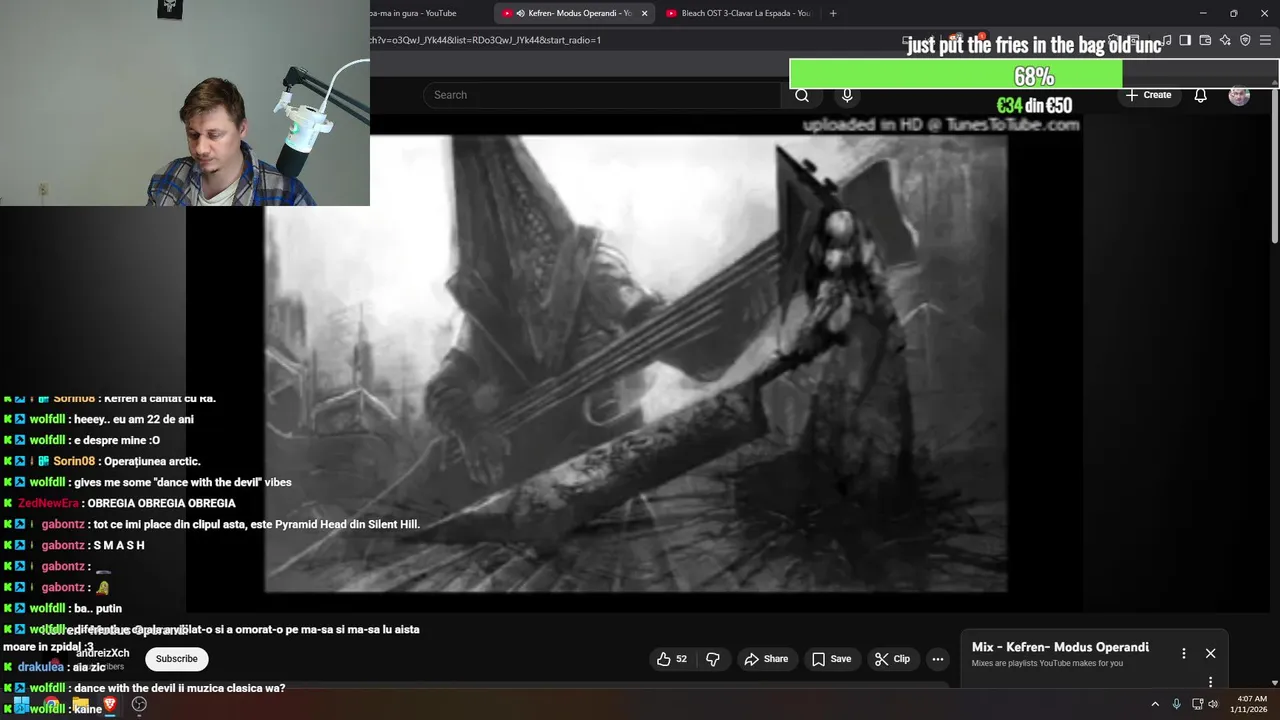Image resolution: width=1280 pixels, height=720 pixels.
Task: Subscribe to the channel
Action: pos(176,659)
